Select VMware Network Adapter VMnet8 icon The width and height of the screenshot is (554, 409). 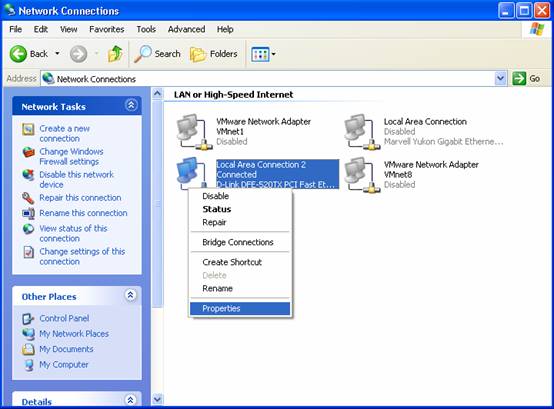[x=362, y=176]
